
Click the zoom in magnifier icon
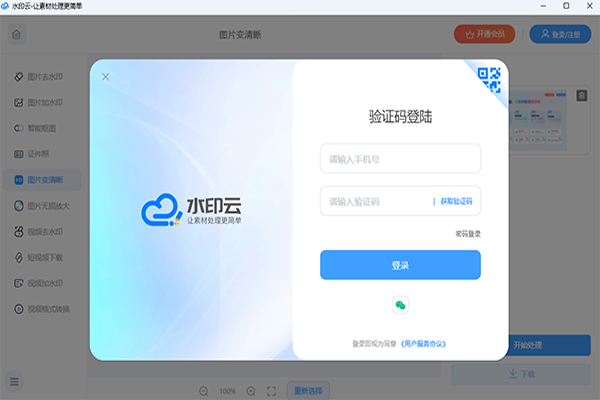click(x=251, y=390)
